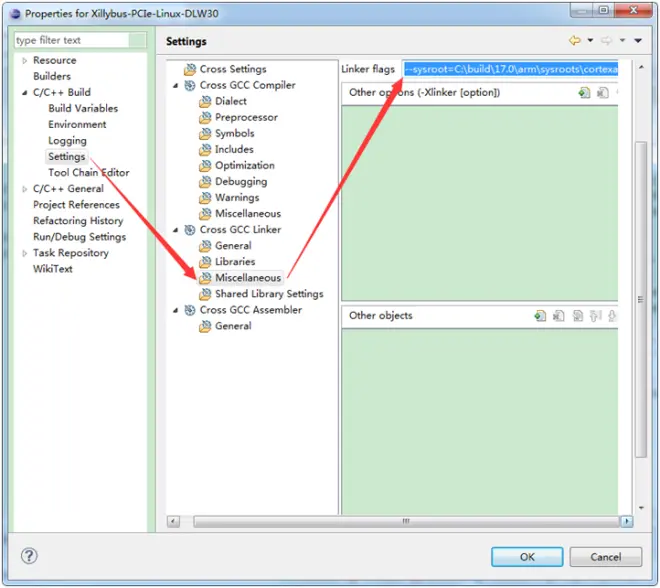Open the help question mark icon
The width and height of the screenshot is (660, 588).
pyautogui.click(x=29, y=556)
